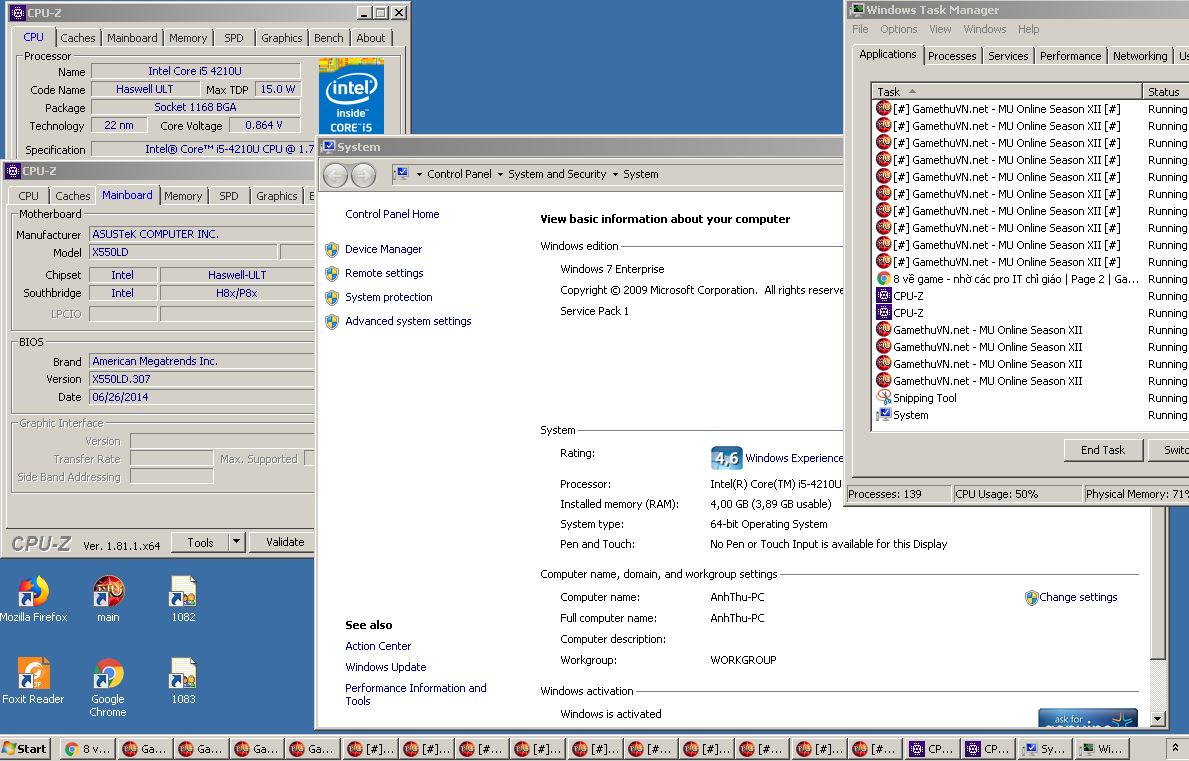Click the Back arrow in System window
This screenshot has height=761, width=1189.
pos(335,175)
